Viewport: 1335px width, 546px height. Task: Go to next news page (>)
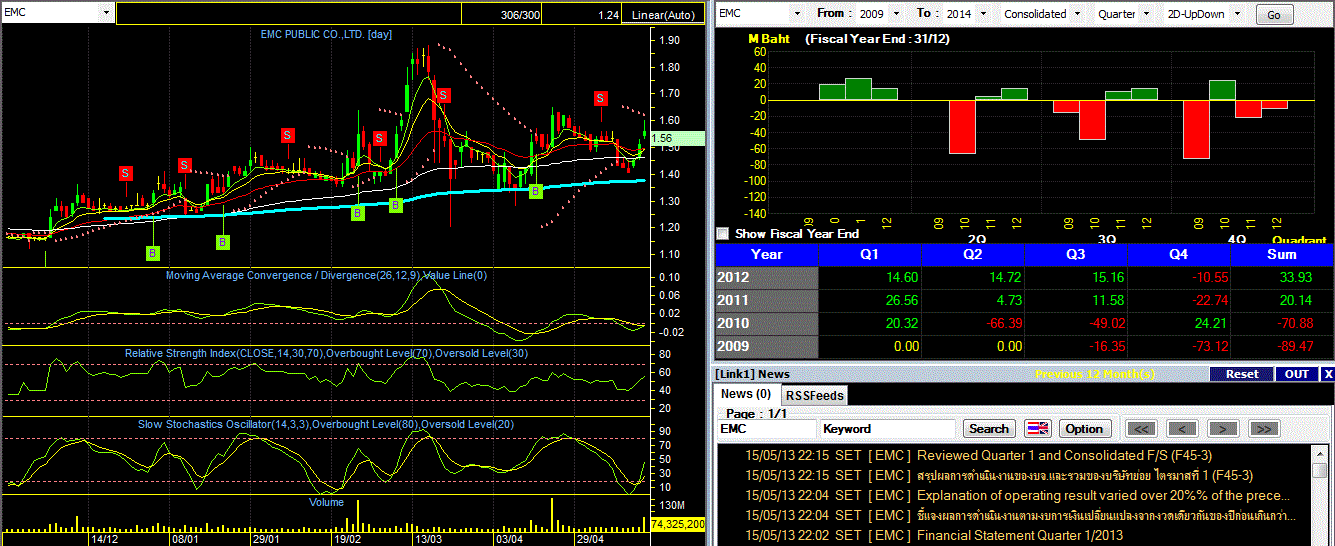(x=1223, y=428)
